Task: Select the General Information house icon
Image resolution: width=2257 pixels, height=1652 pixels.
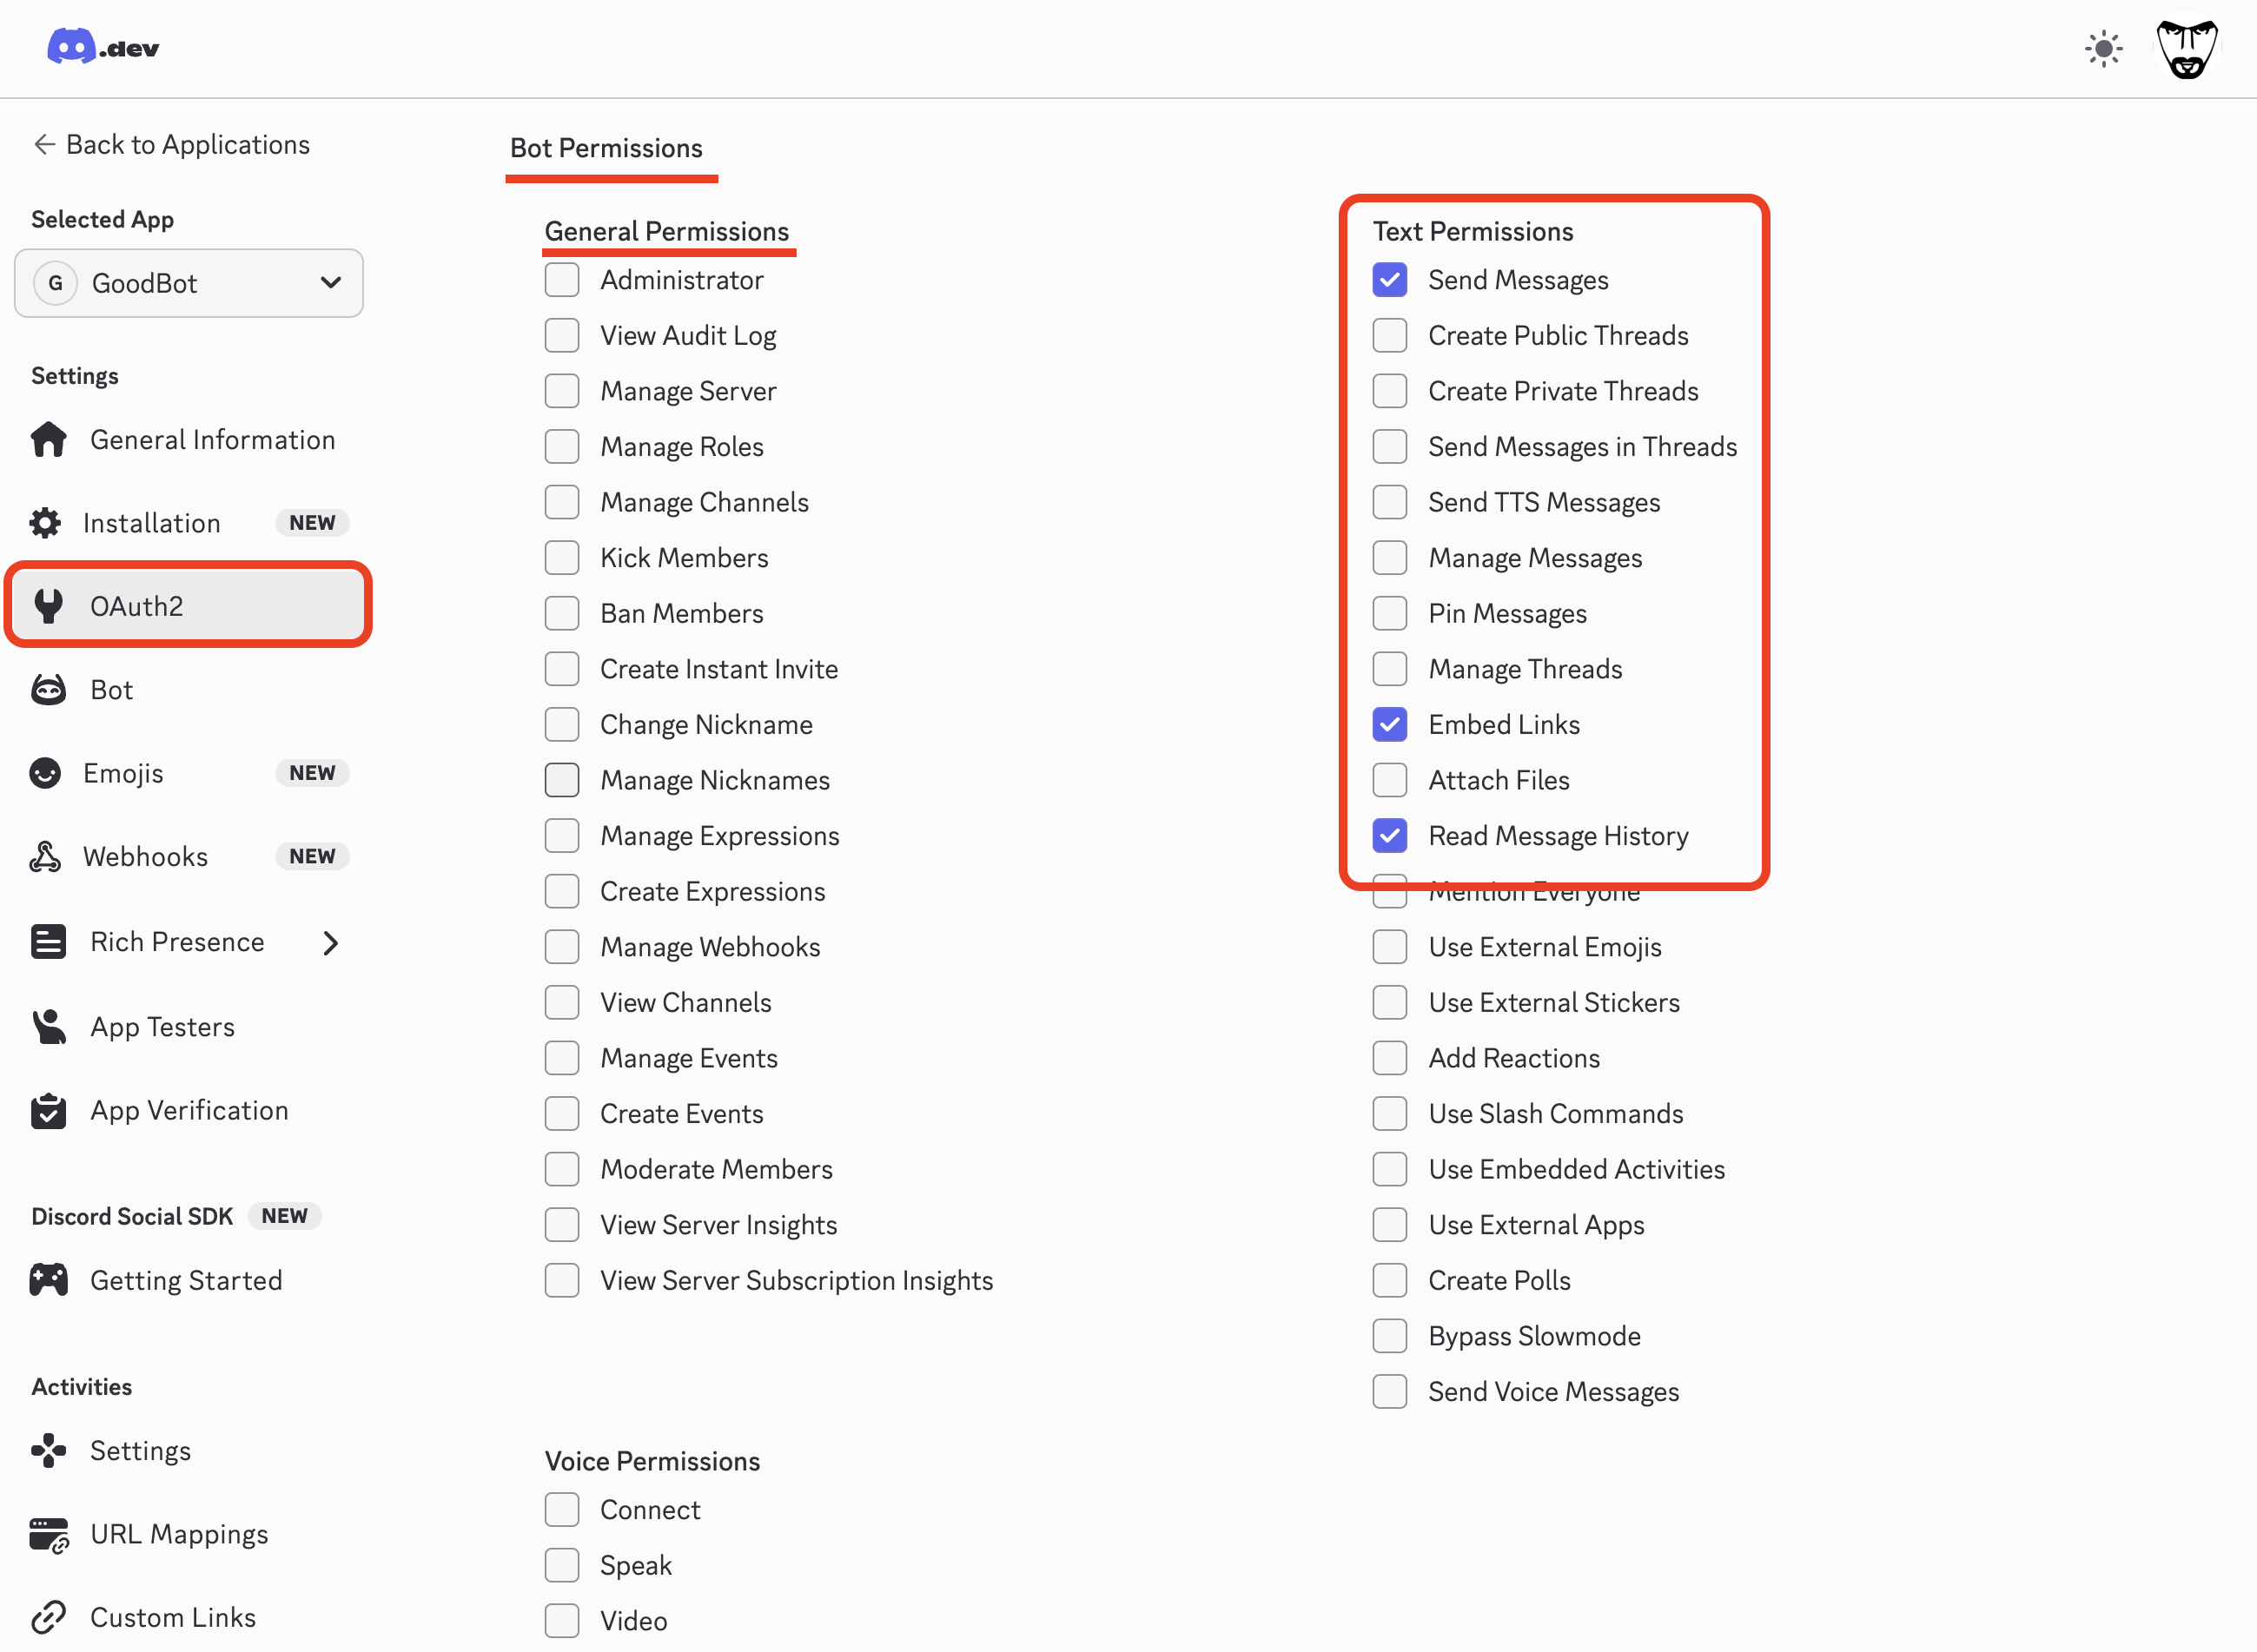Action: tap(47, 439)
